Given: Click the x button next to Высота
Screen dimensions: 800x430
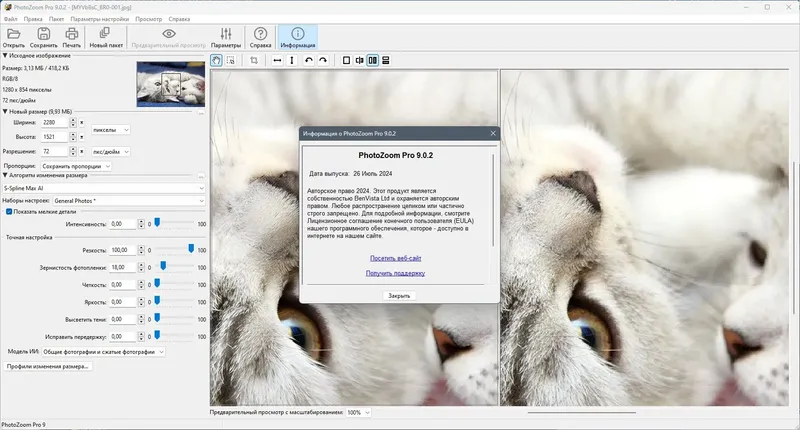Looking at the screenshot, I should click(81, 137).
